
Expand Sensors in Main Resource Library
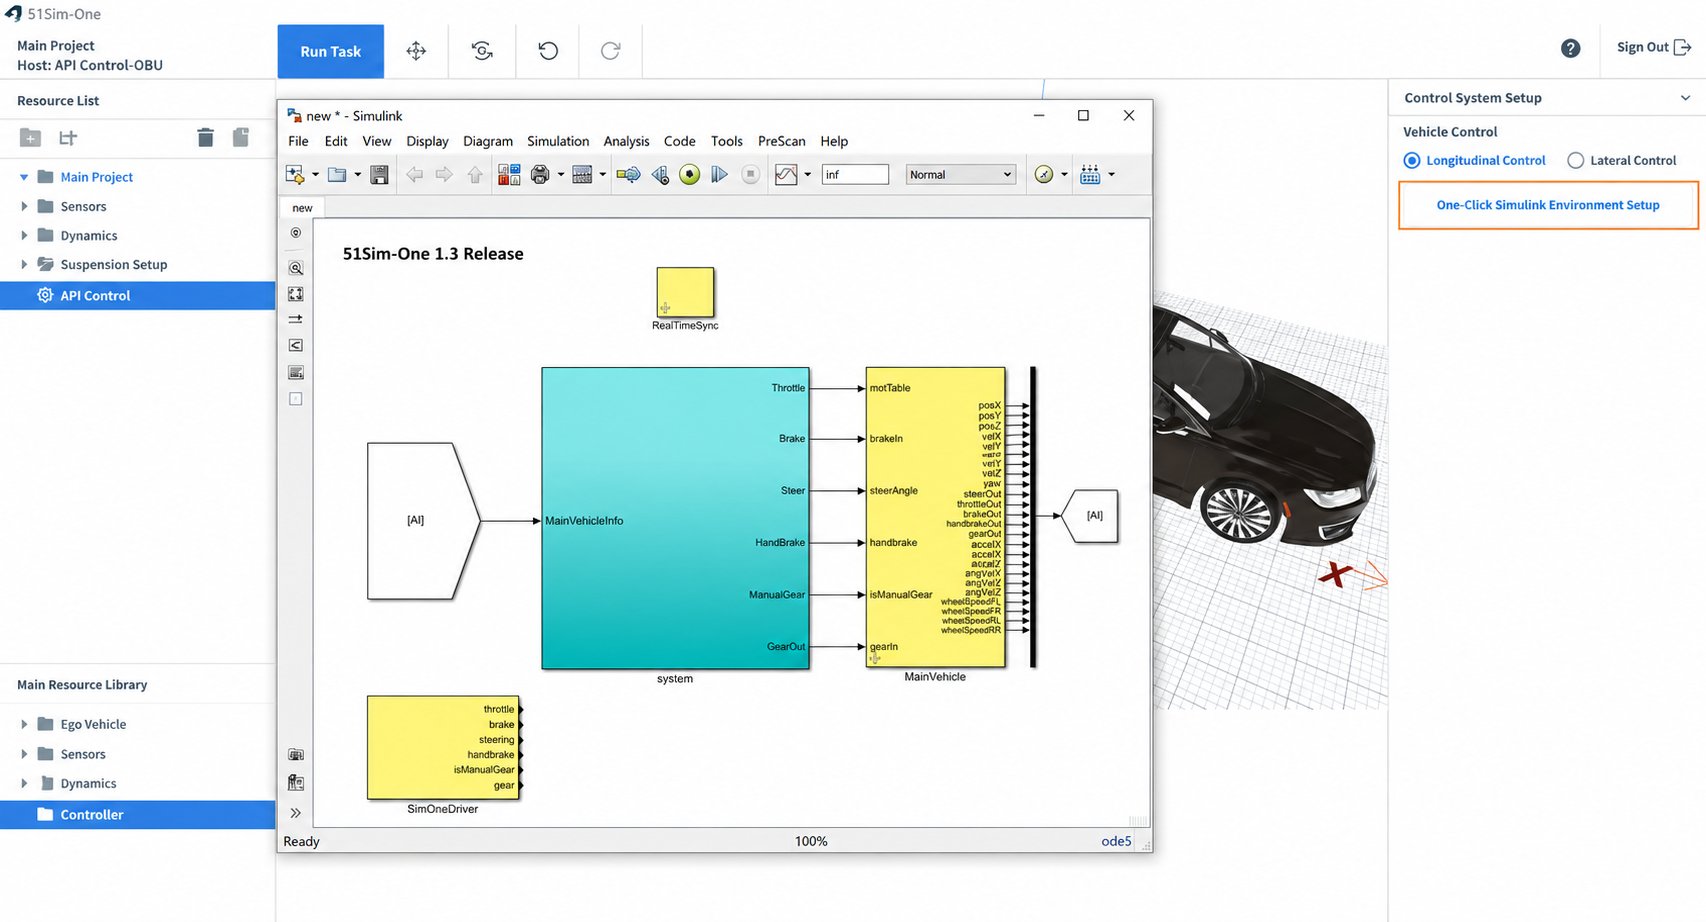[24, 754]
